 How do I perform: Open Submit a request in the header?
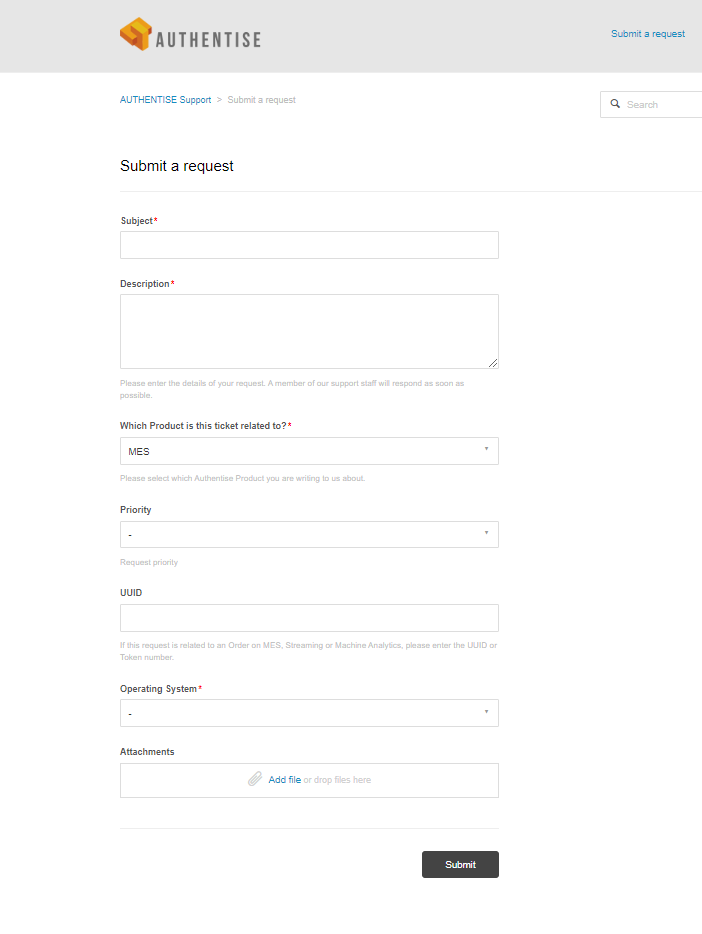[648, 34]
